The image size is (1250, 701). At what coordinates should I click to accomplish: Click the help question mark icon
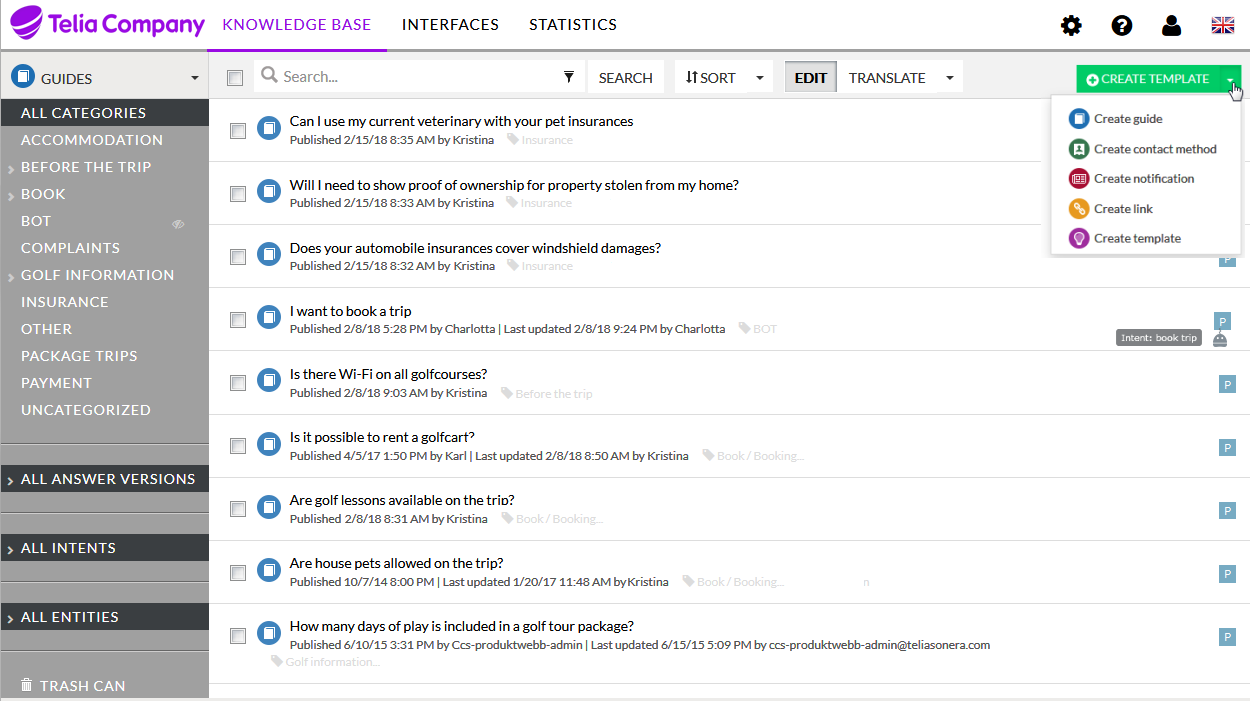click(1122, 26)
